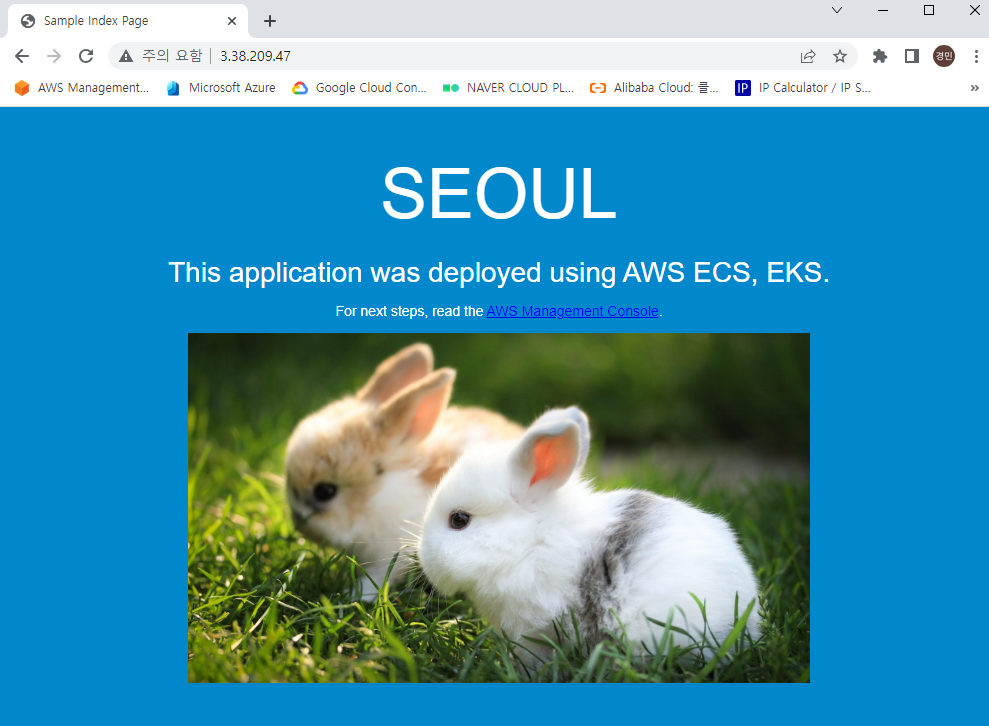Screen dimensions: 989x726
Task: Follow the AWS Management Console link
Action: point(572,311)
